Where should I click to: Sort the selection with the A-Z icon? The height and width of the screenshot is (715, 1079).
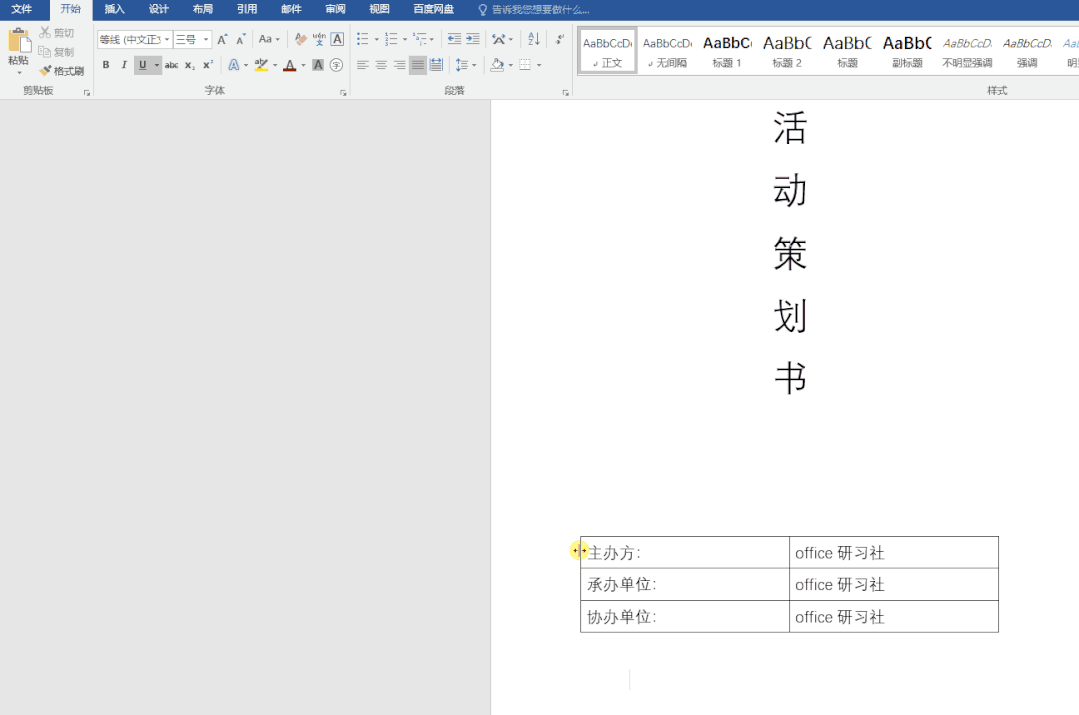point(534,39)
